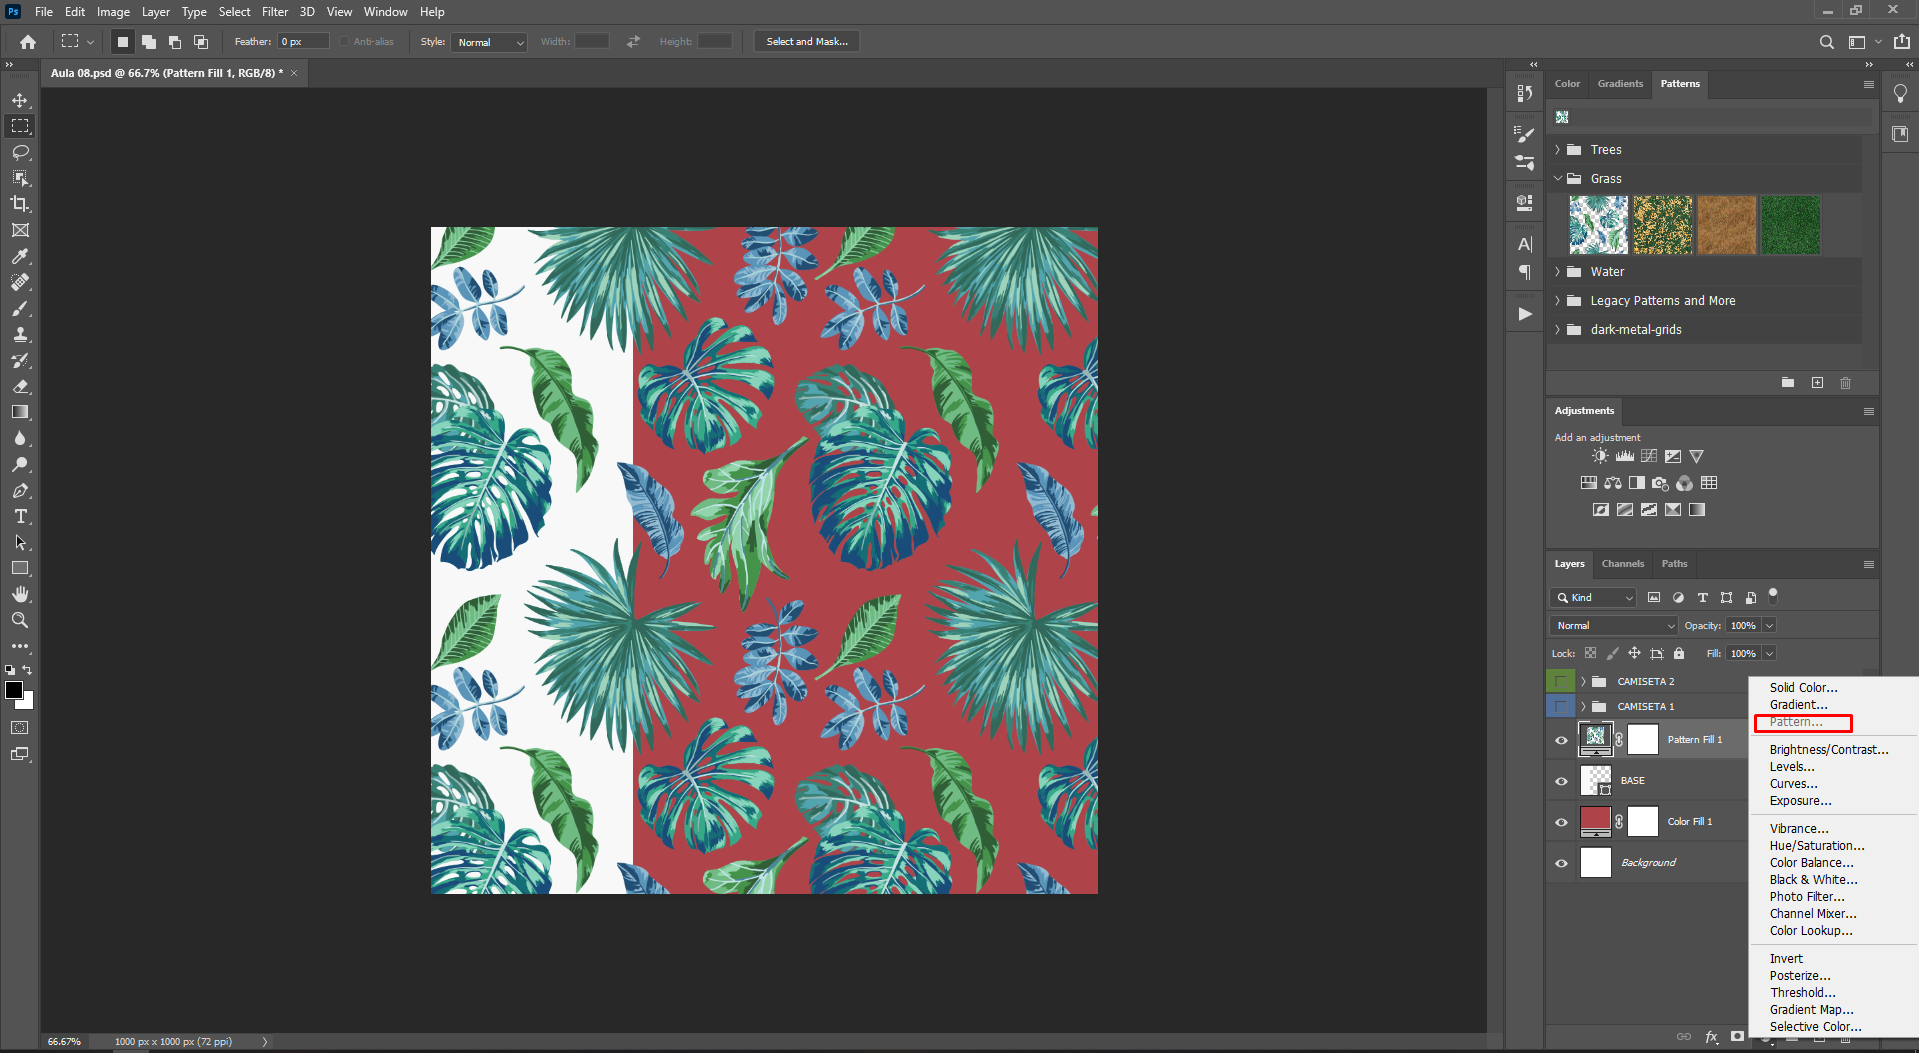The image size is (1919, 1053).
Task: Select the Type tool
Action: point(20,517)
